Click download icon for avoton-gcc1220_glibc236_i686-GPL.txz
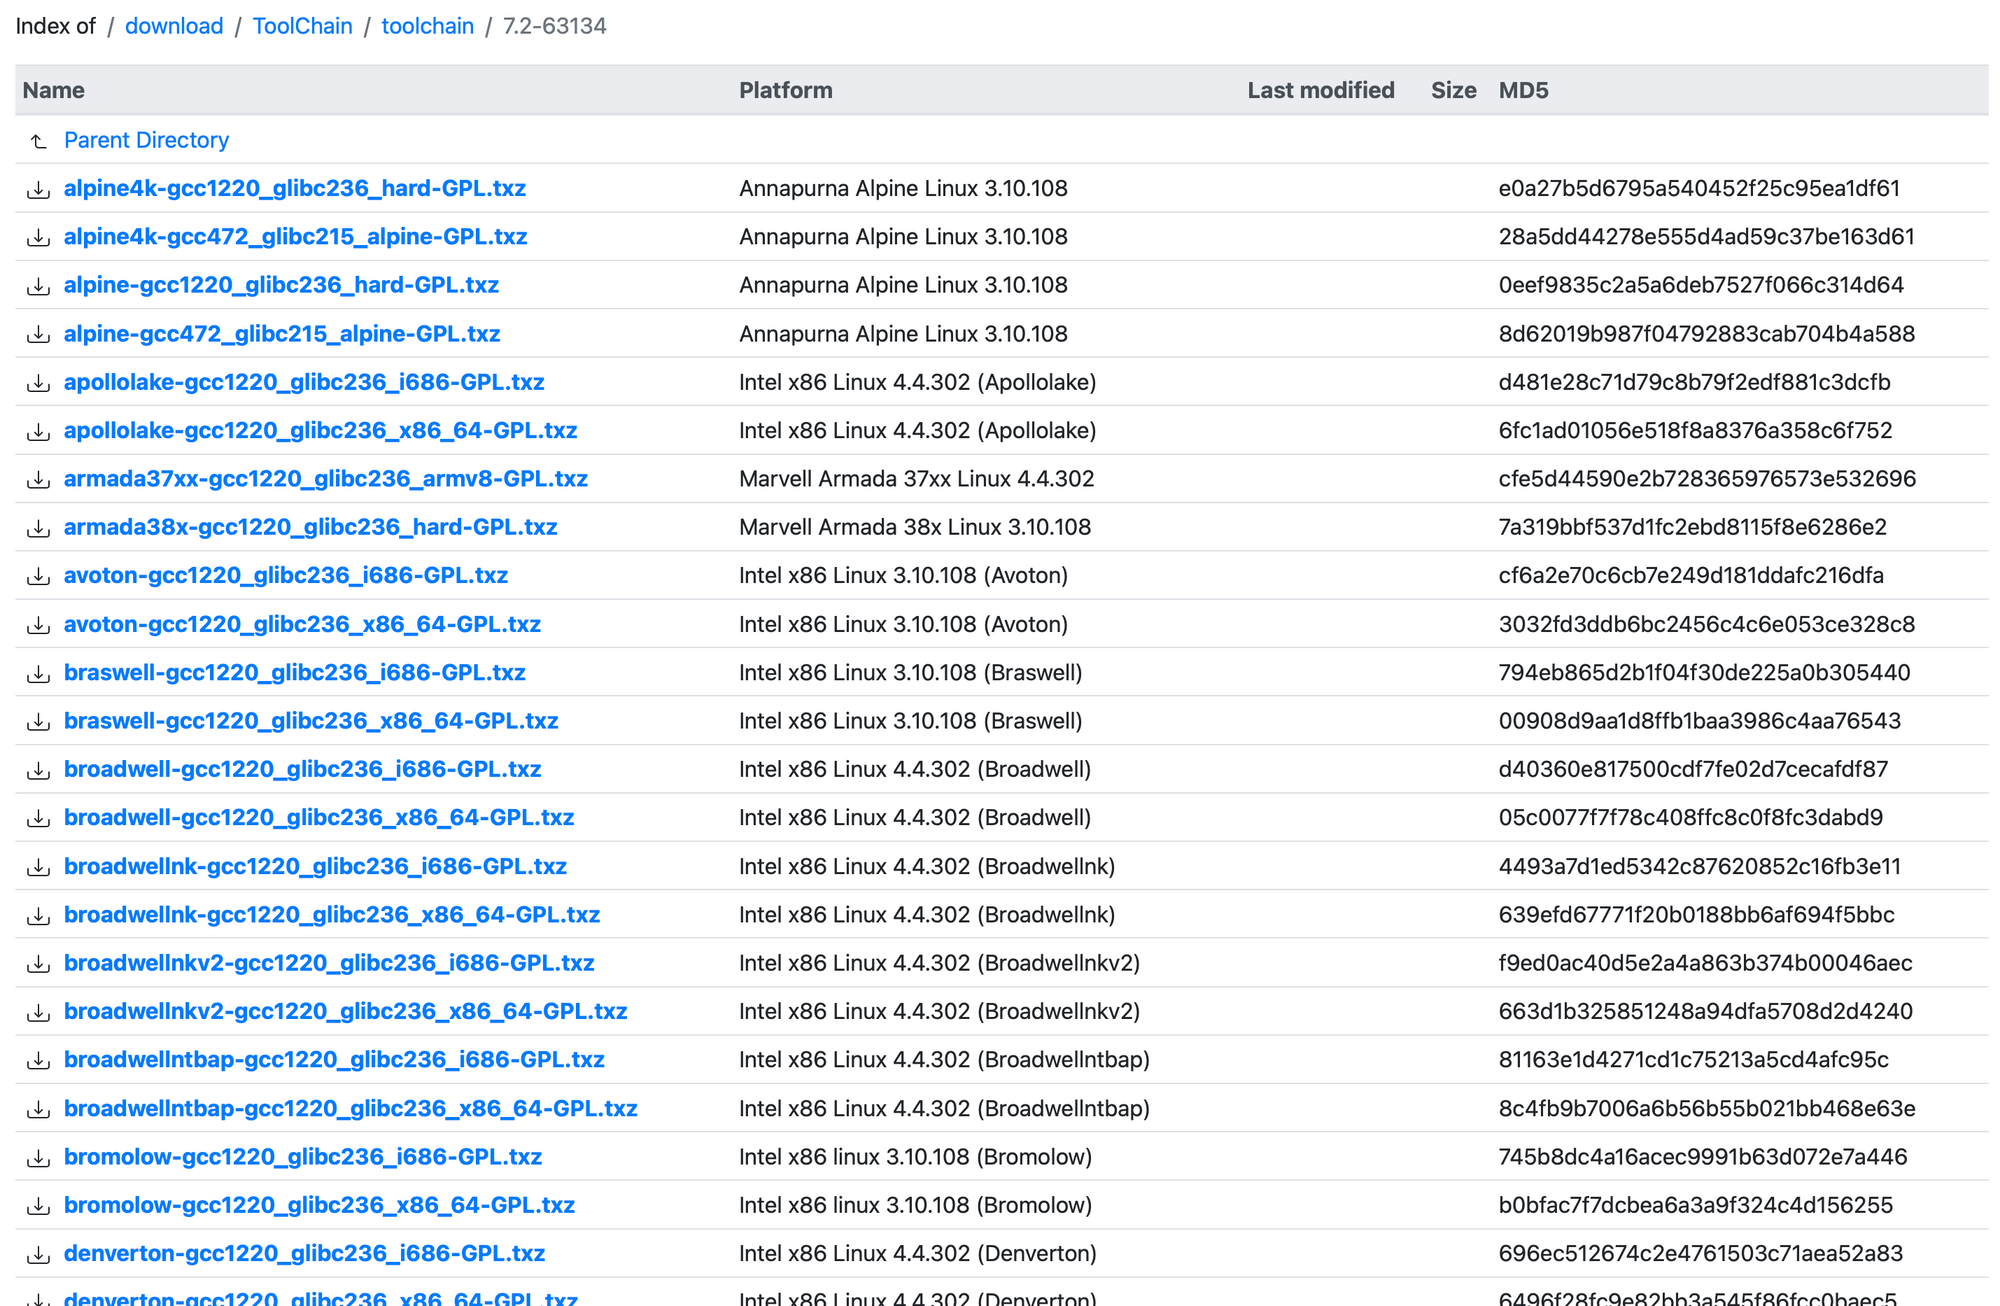The image size is (2000, 1306). (38, 576)
